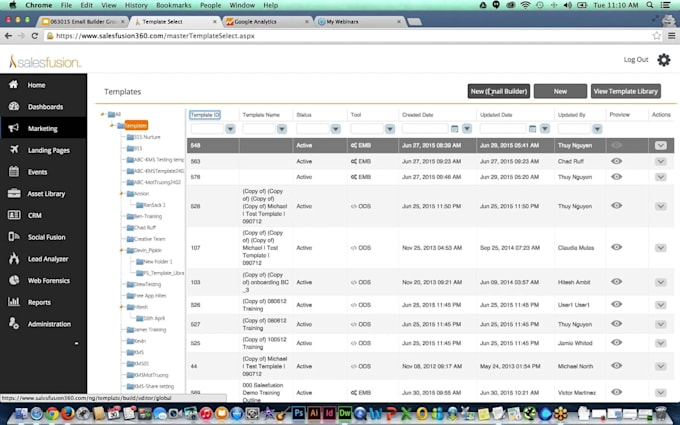Click the preview eye for template 578
The image size is (680, 425).
617,176
